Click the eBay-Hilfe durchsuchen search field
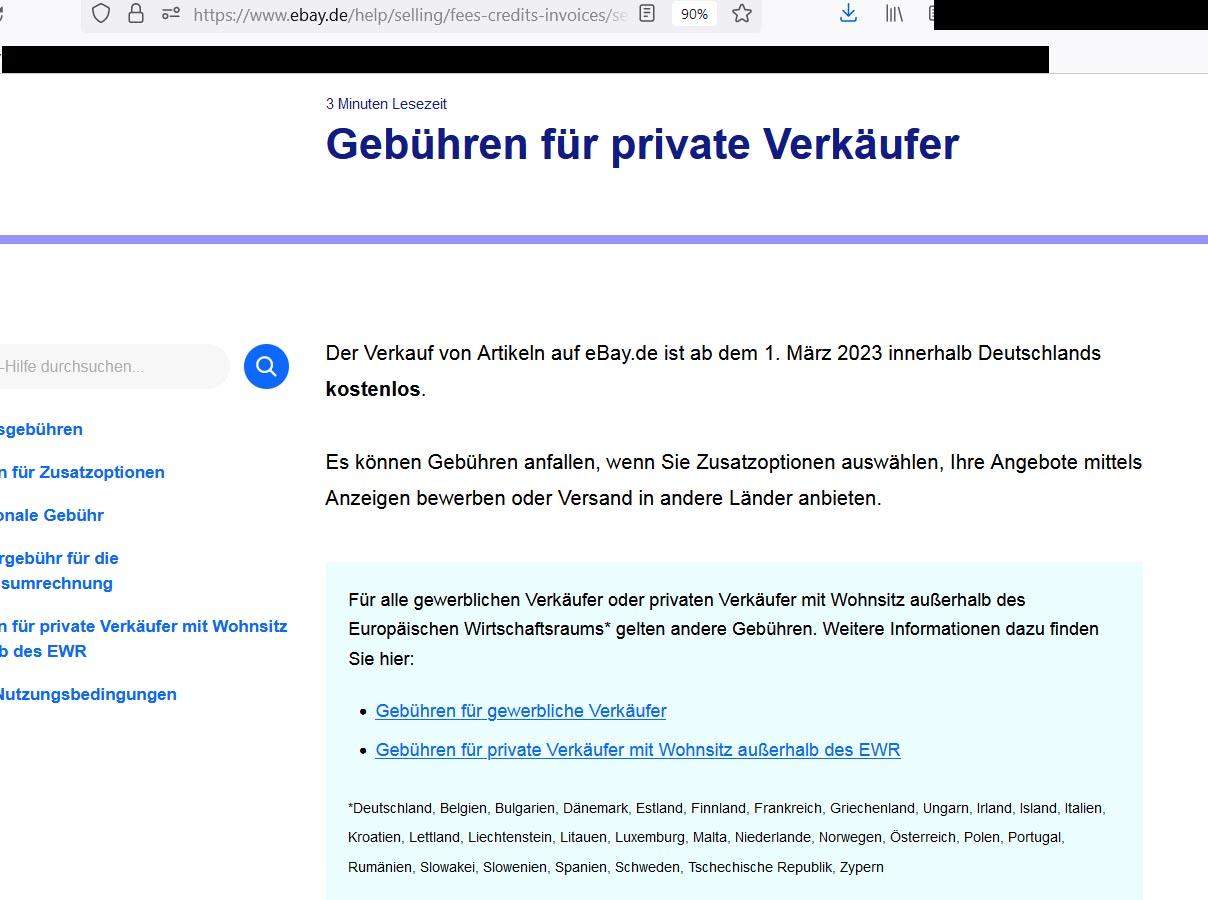 [114, 367]
